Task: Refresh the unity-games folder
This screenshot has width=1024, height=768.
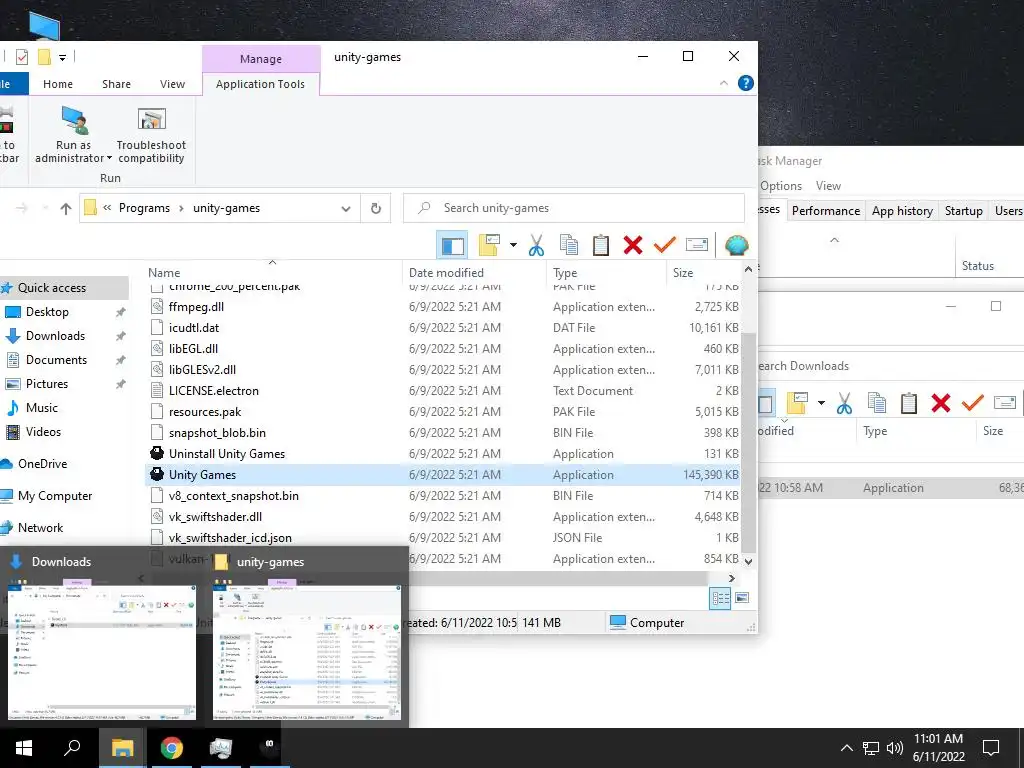Action: click(x=376, y=208)
